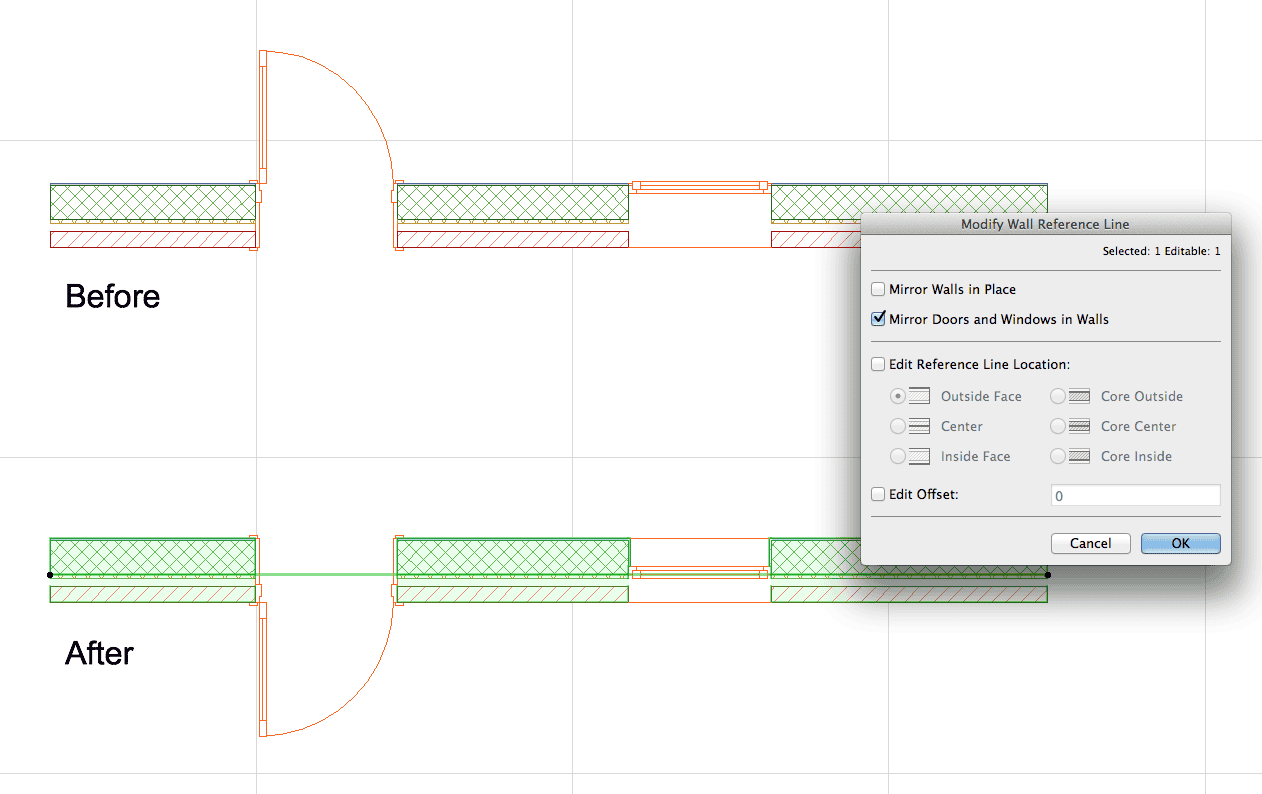Select the Core Center radio button
The width and height of the screenshot is (1262, 794).
click(1058, 426)
